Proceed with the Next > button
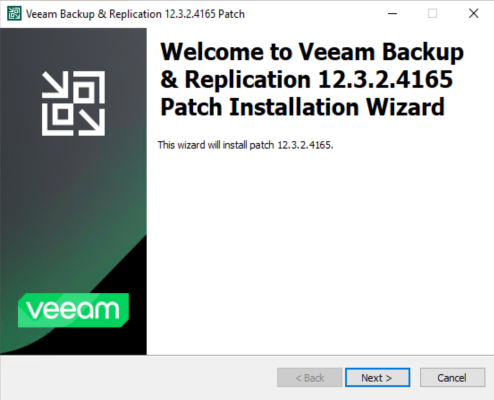 pos(377,378)
